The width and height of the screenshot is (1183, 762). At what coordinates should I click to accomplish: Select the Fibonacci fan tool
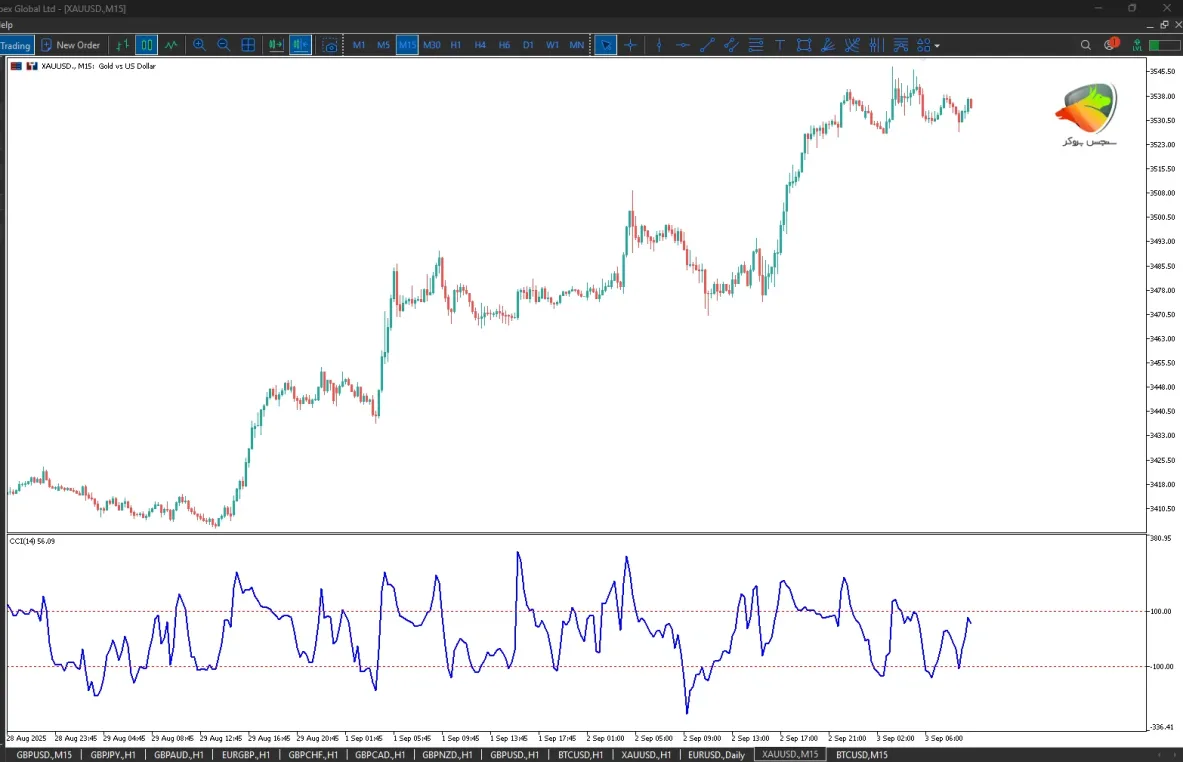pyautogui.click(x=828, y=45)
